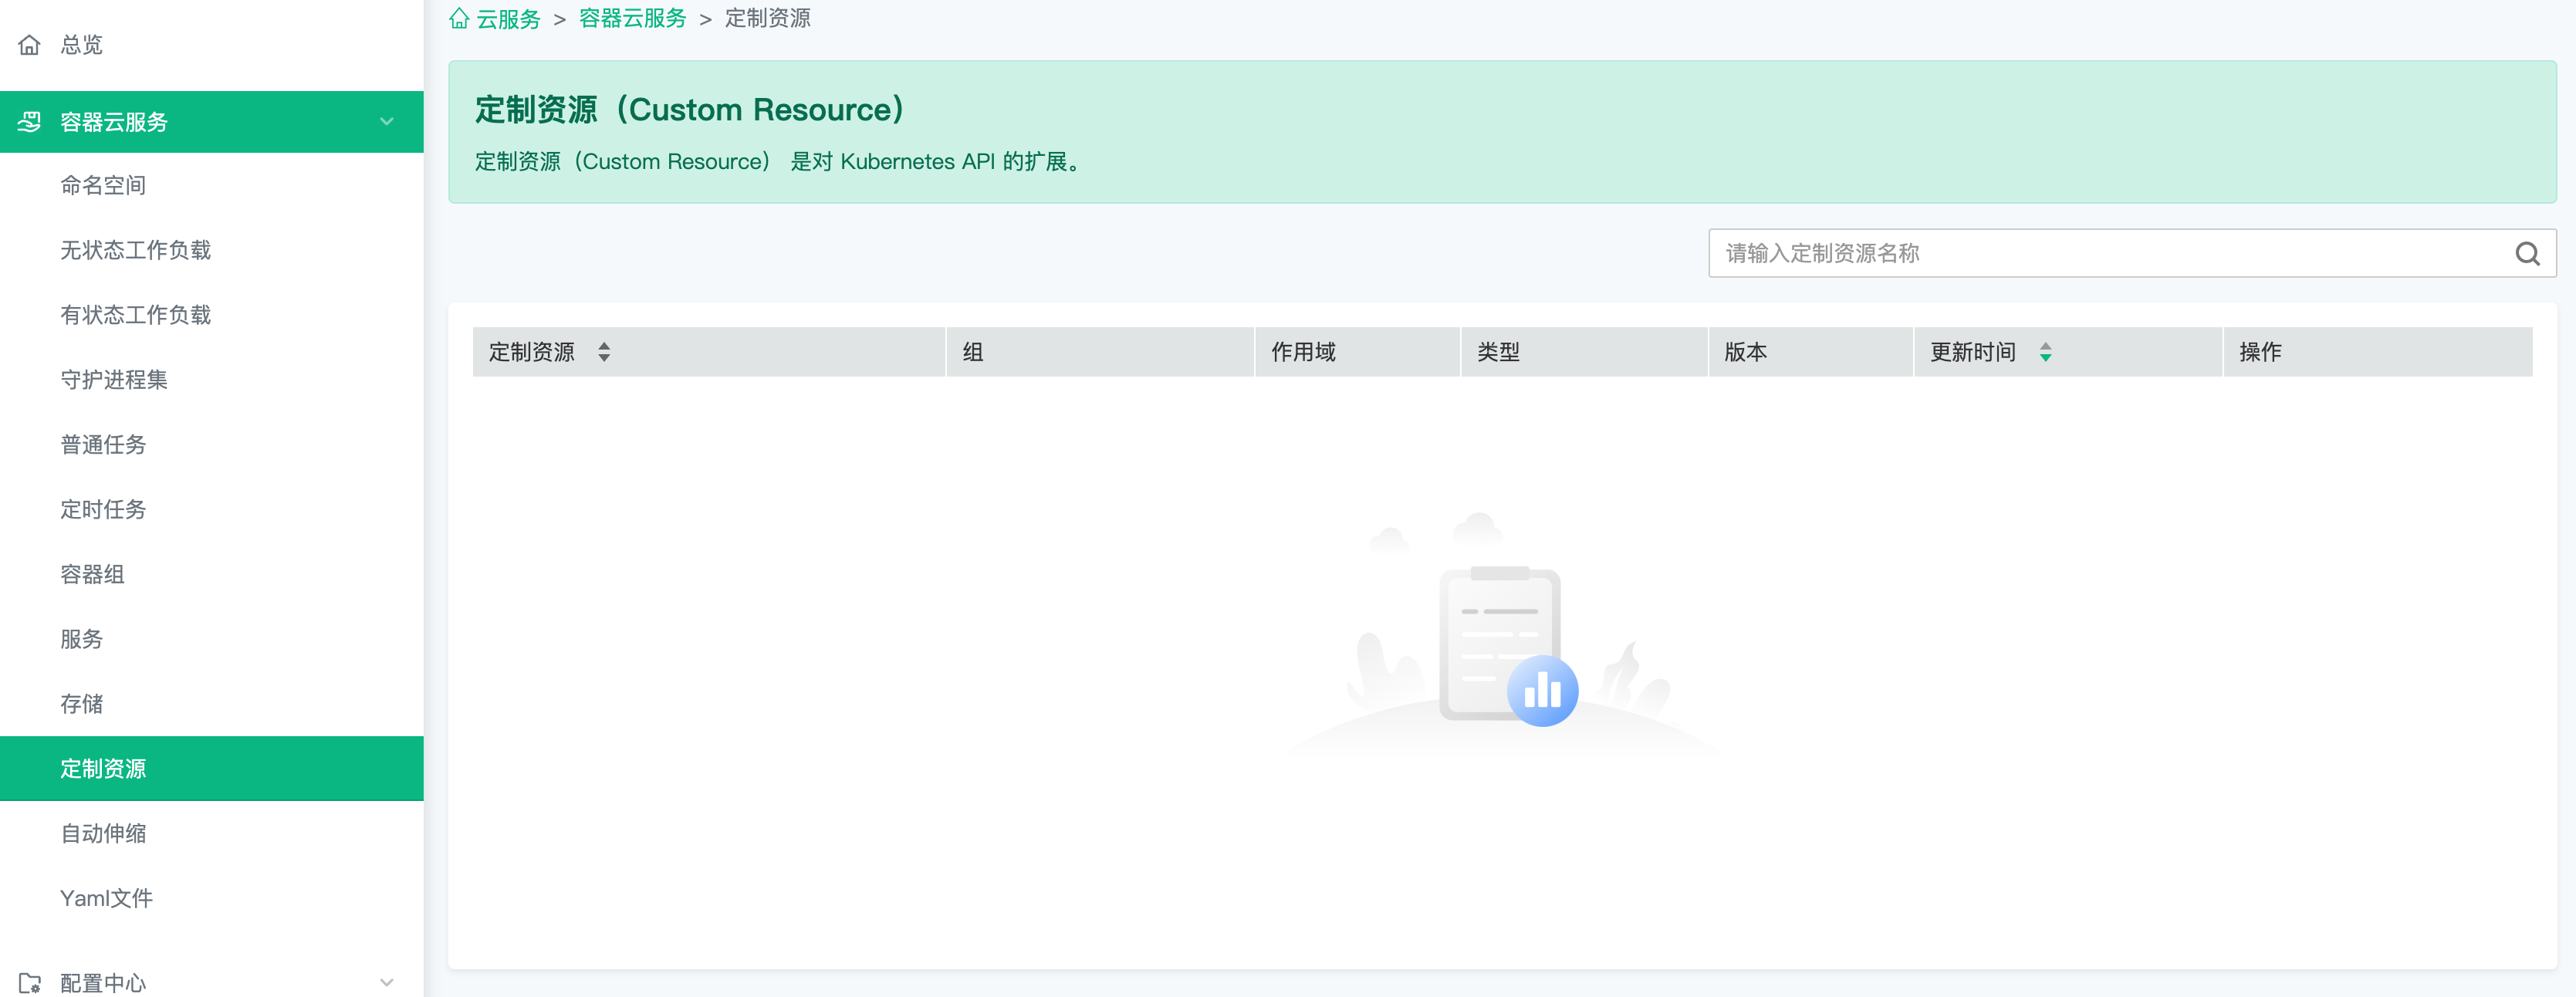This screenshot has height=997, width=2576.
Task: Click the 容器云服务 breadcrumb link
Action: click(632, 18)
